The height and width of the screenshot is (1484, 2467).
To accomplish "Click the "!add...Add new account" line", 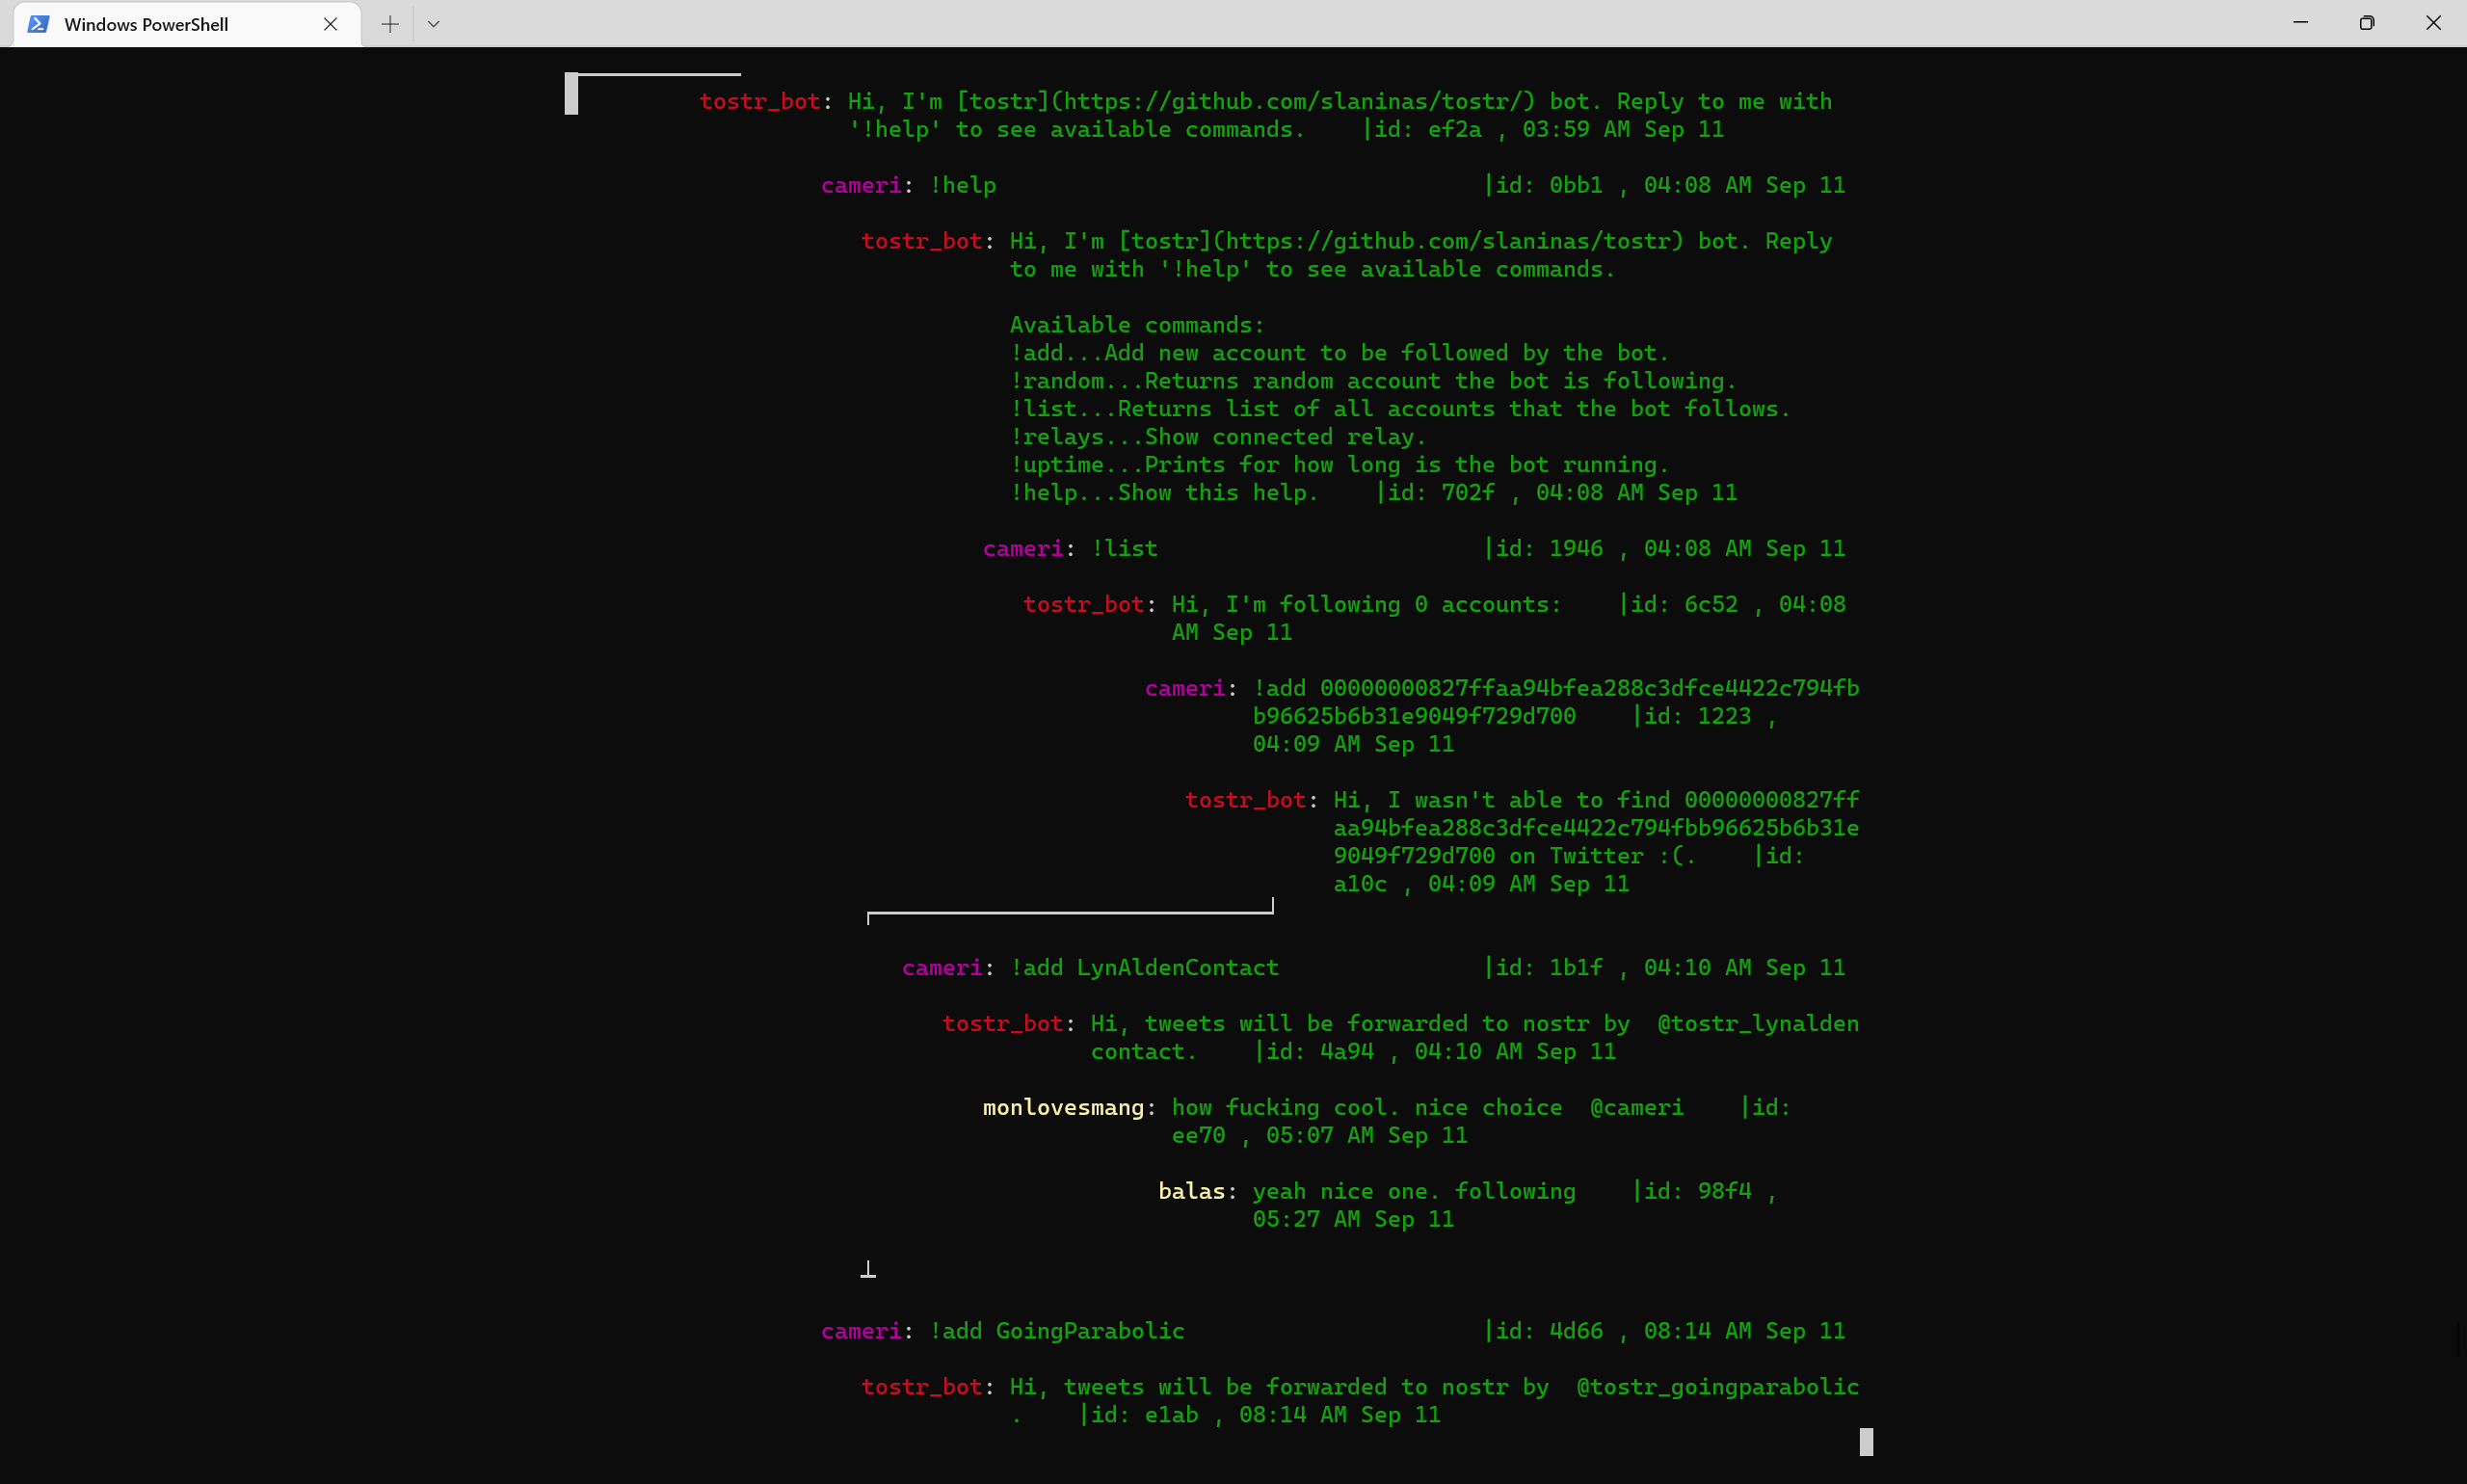I will 1339,353.
